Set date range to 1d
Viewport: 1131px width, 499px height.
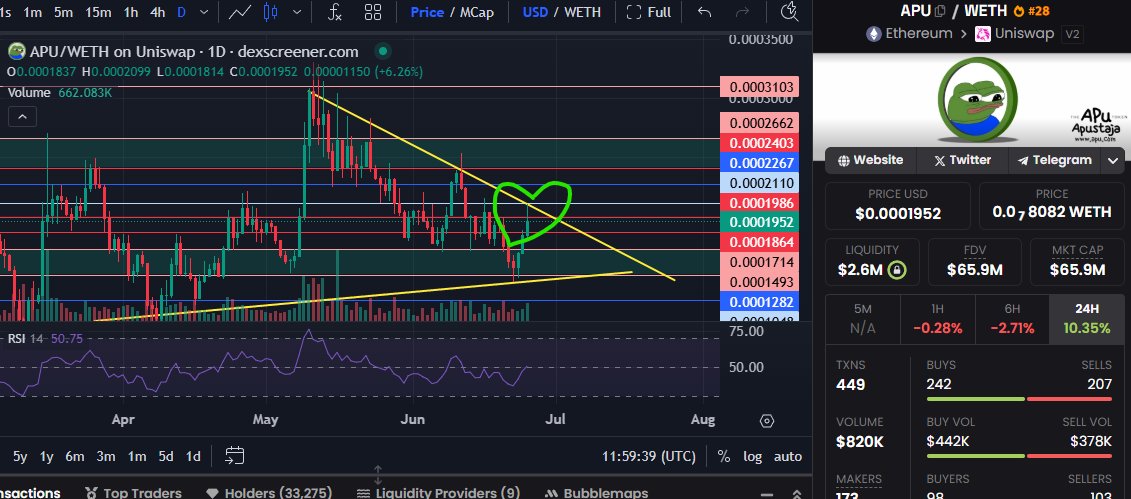[193, 456]
